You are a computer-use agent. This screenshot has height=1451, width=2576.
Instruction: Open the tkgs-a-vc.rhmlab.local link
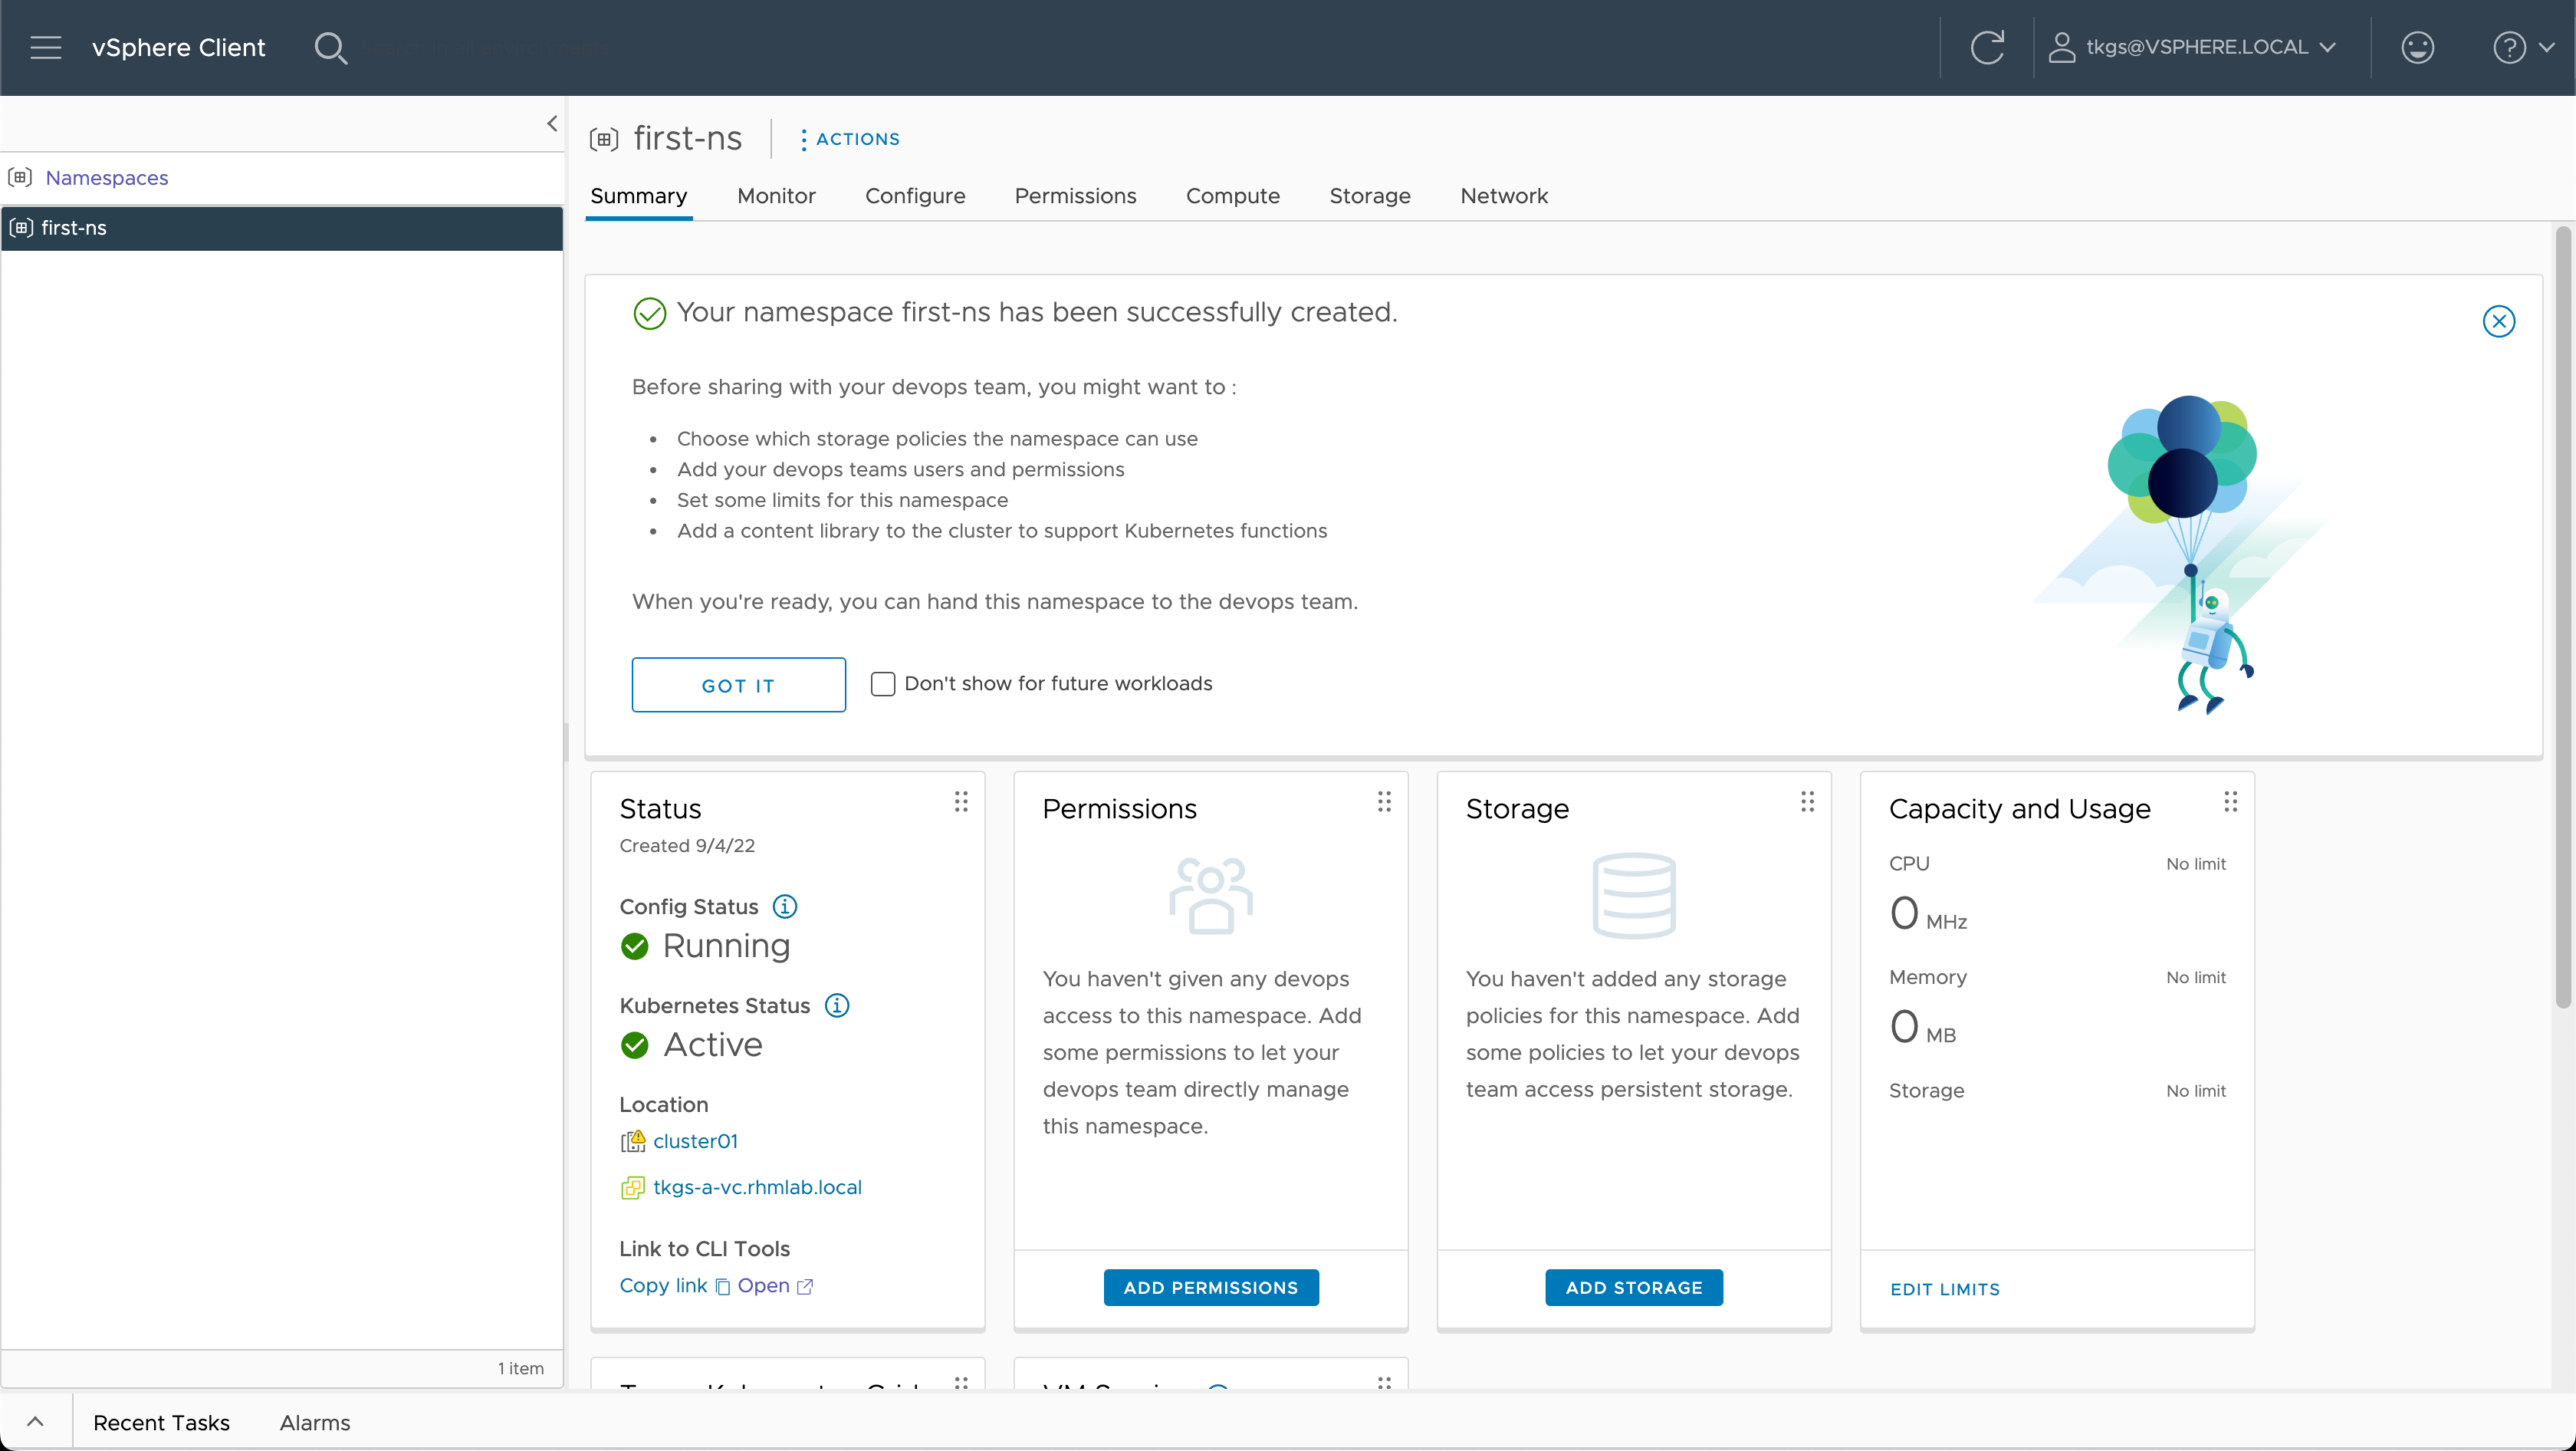757,1187
